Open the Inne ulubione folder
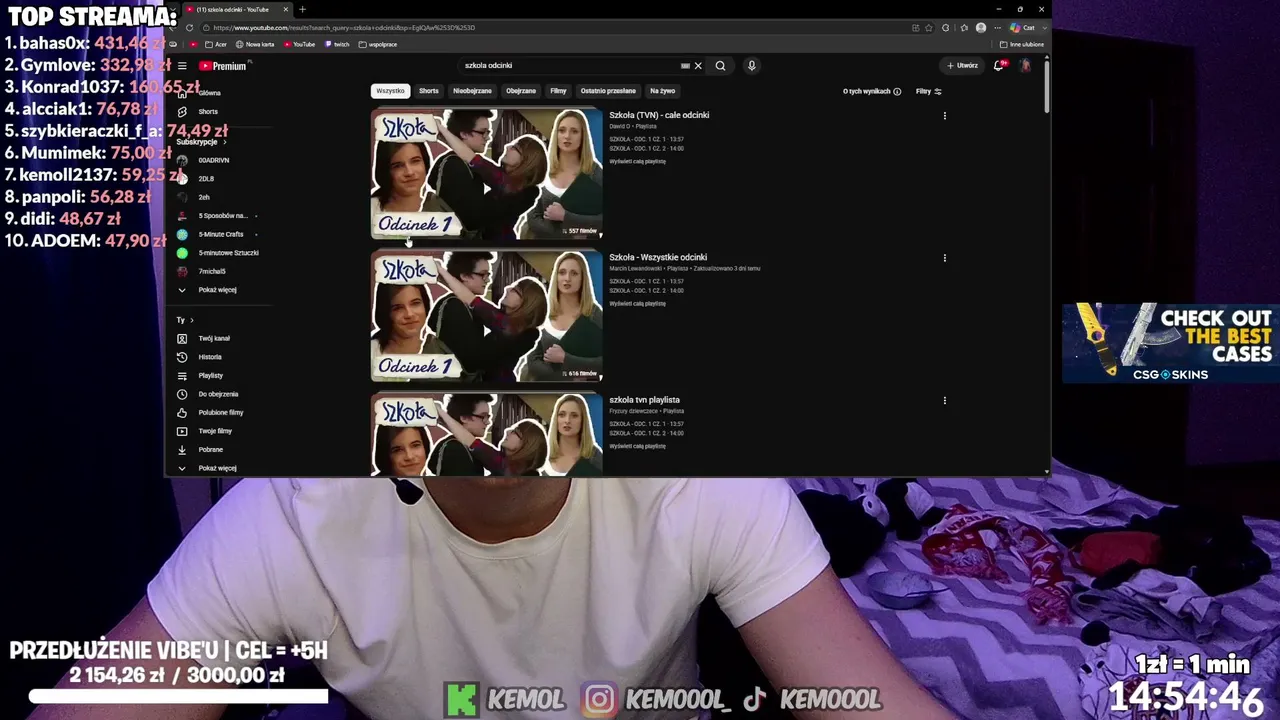Image resolution: width=1280 pixels, height=720 pixels. pos(1022,45)
